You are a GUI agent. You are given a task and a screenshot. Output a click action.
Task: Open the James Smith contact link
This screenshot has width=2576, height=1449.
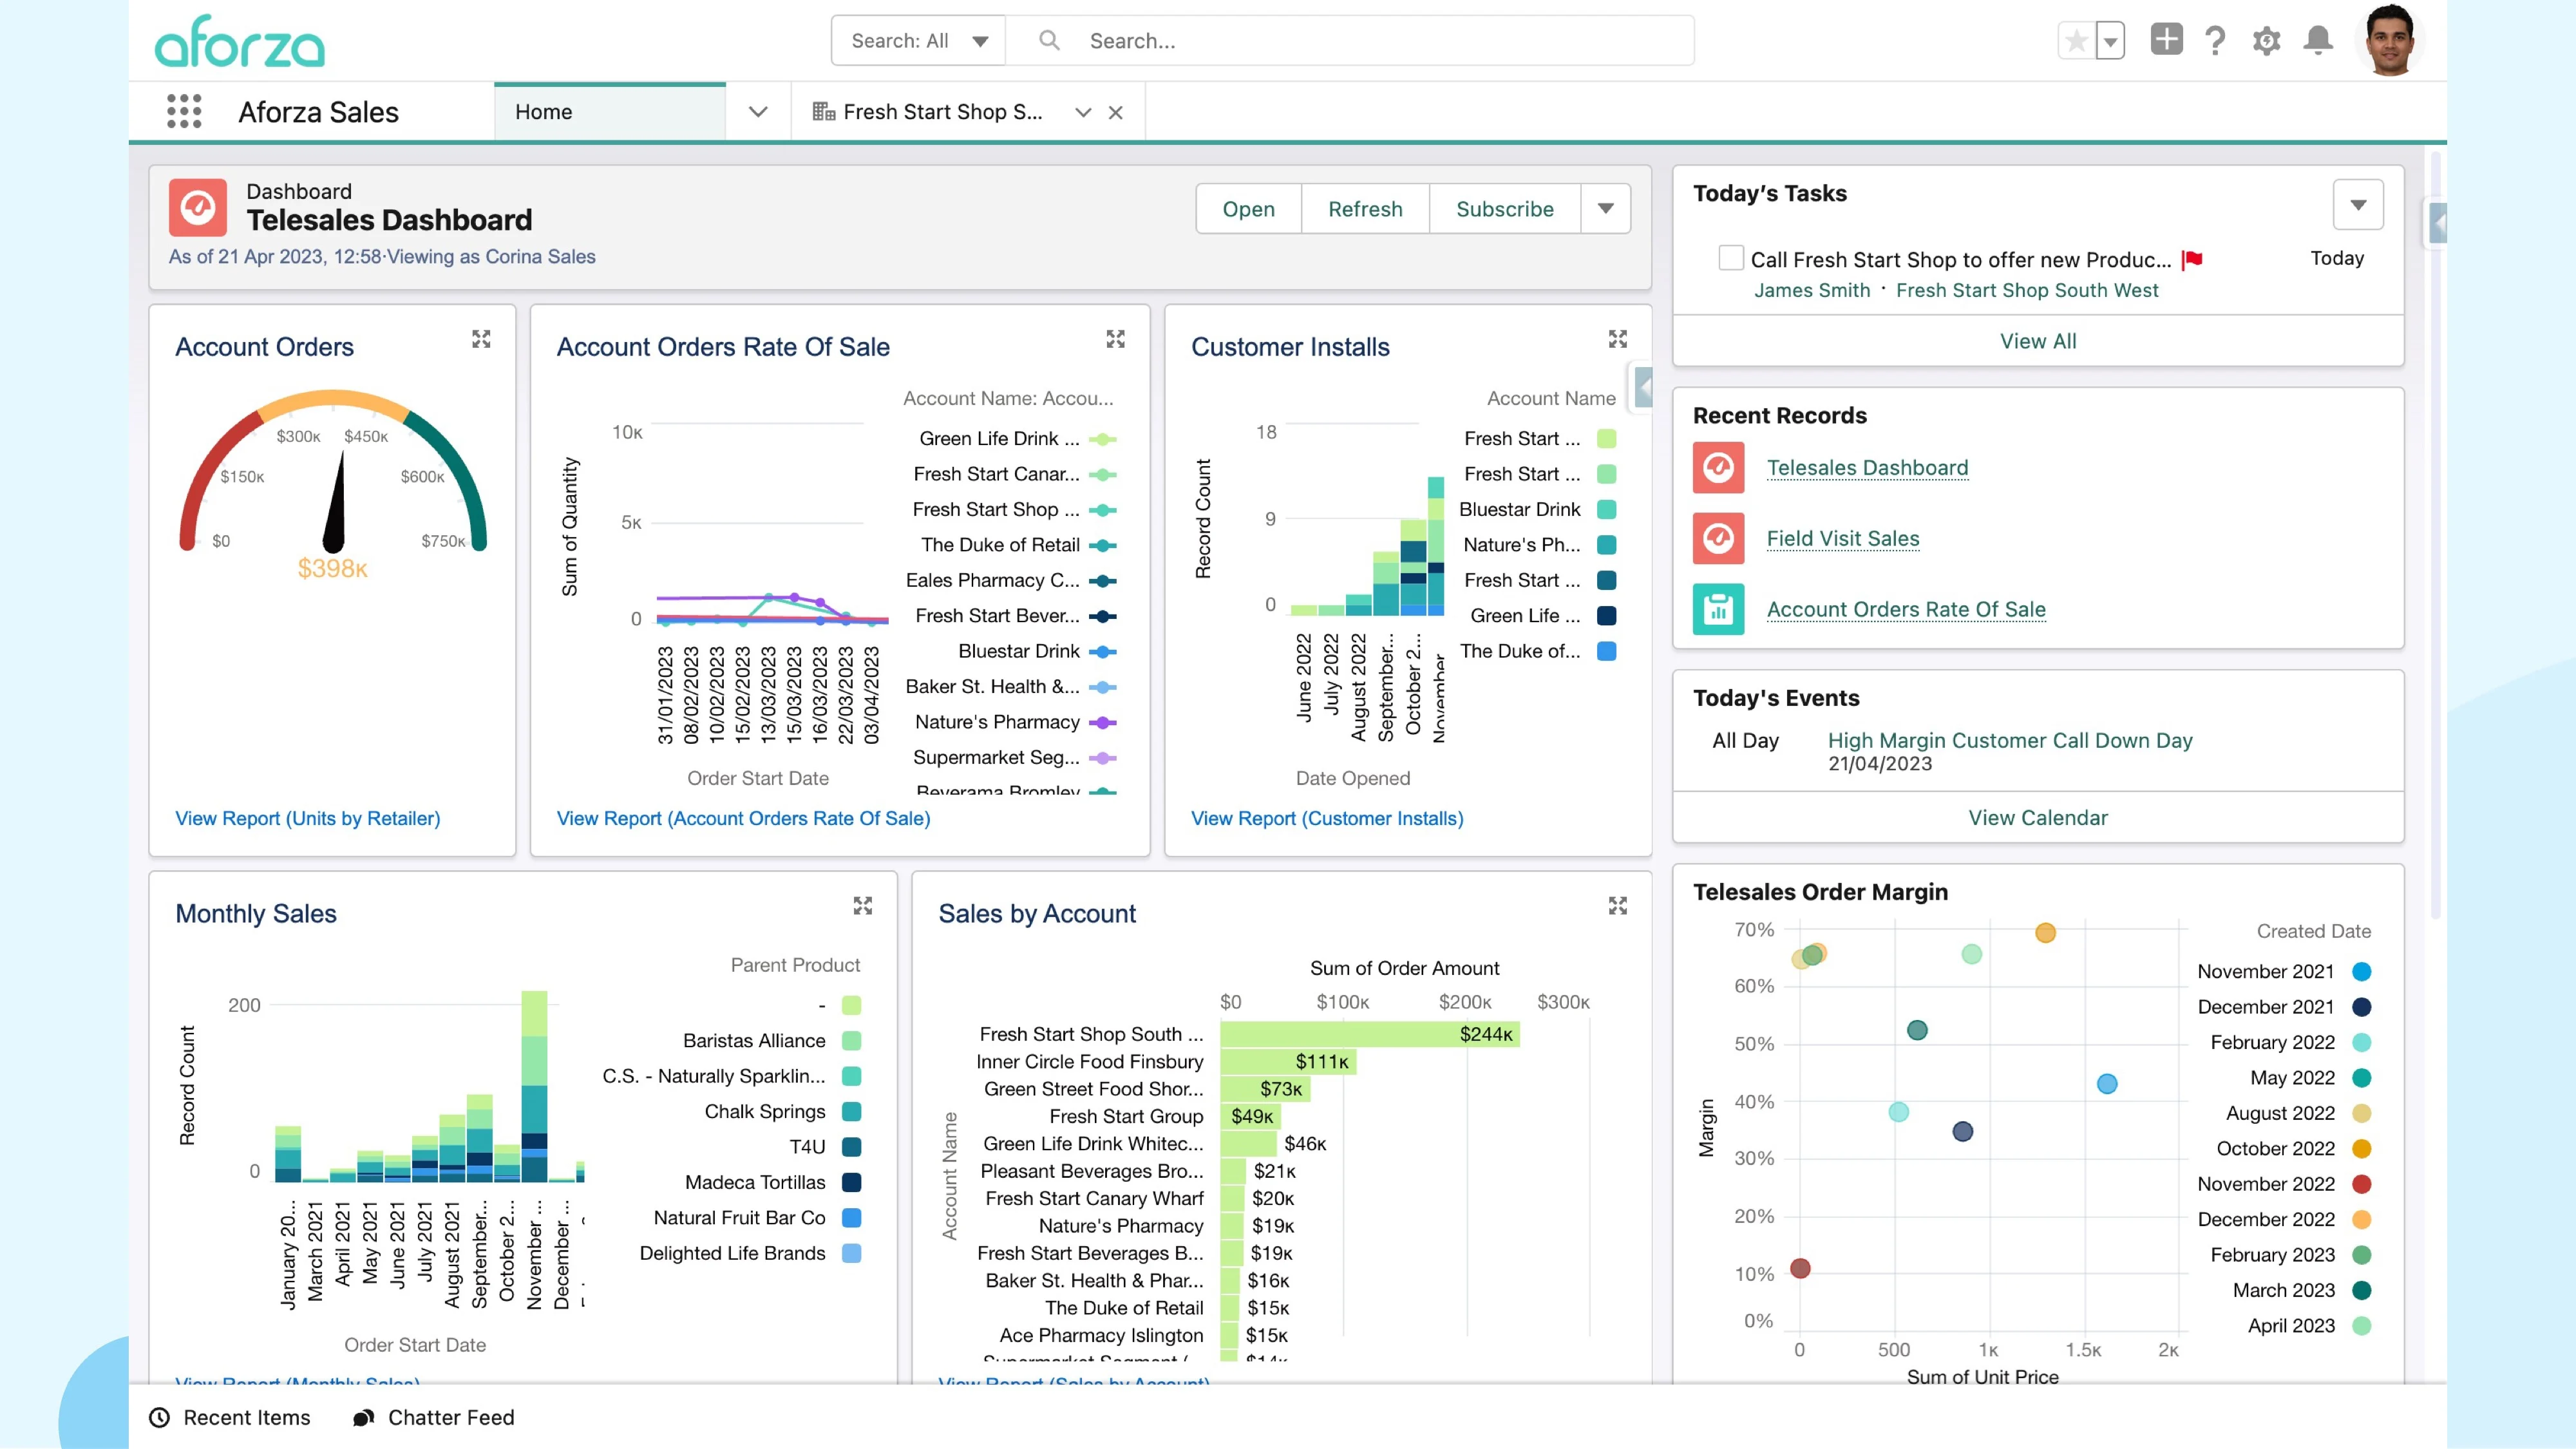1811,290
